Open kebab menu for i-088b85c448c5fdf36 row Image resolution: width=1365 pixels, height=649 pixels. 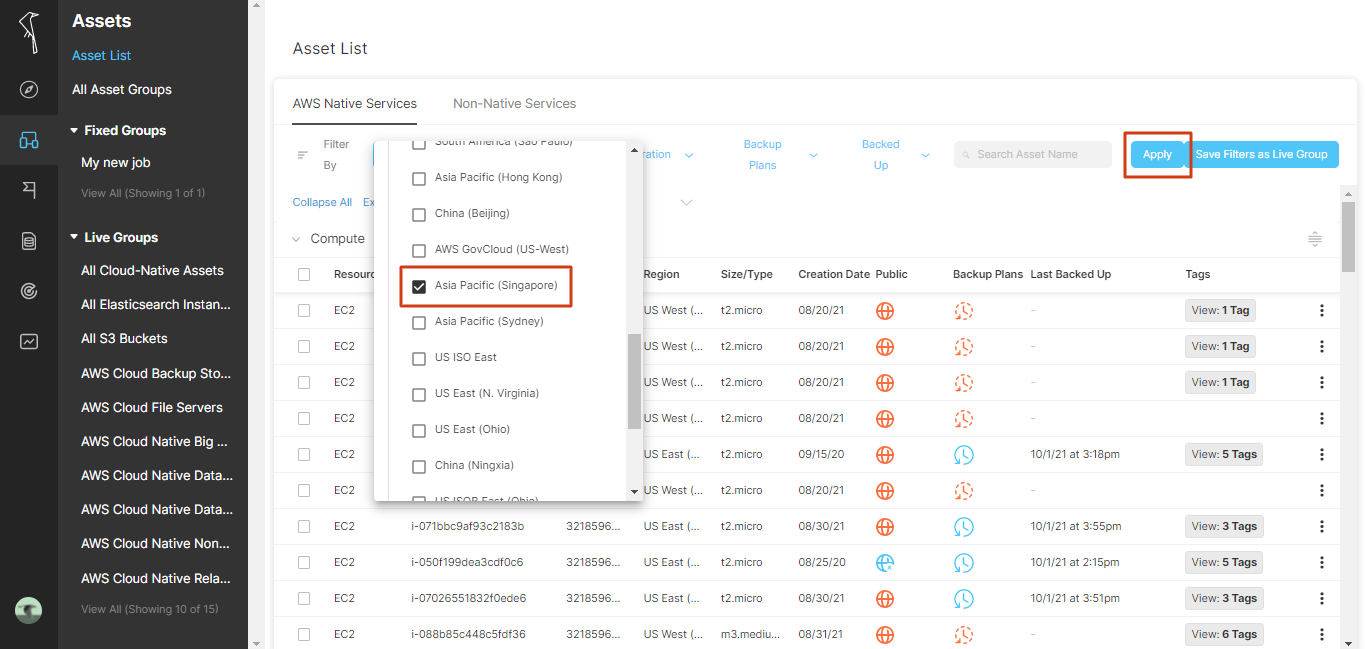1322,634
